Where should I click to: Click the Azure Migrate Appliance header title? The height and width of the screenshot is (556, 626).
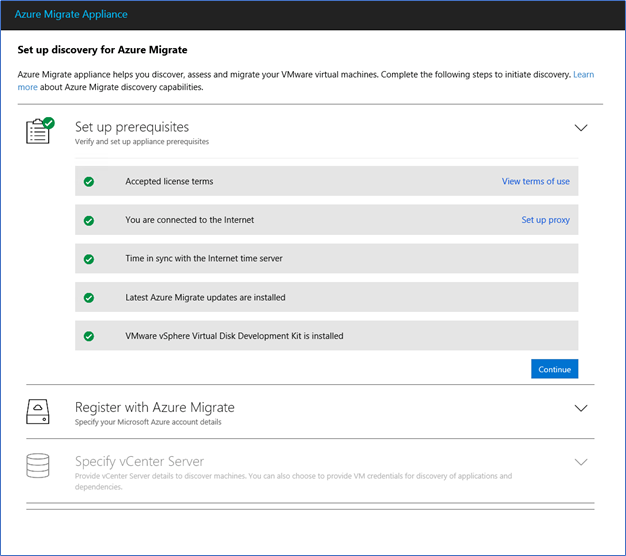[x=71, y=14]
